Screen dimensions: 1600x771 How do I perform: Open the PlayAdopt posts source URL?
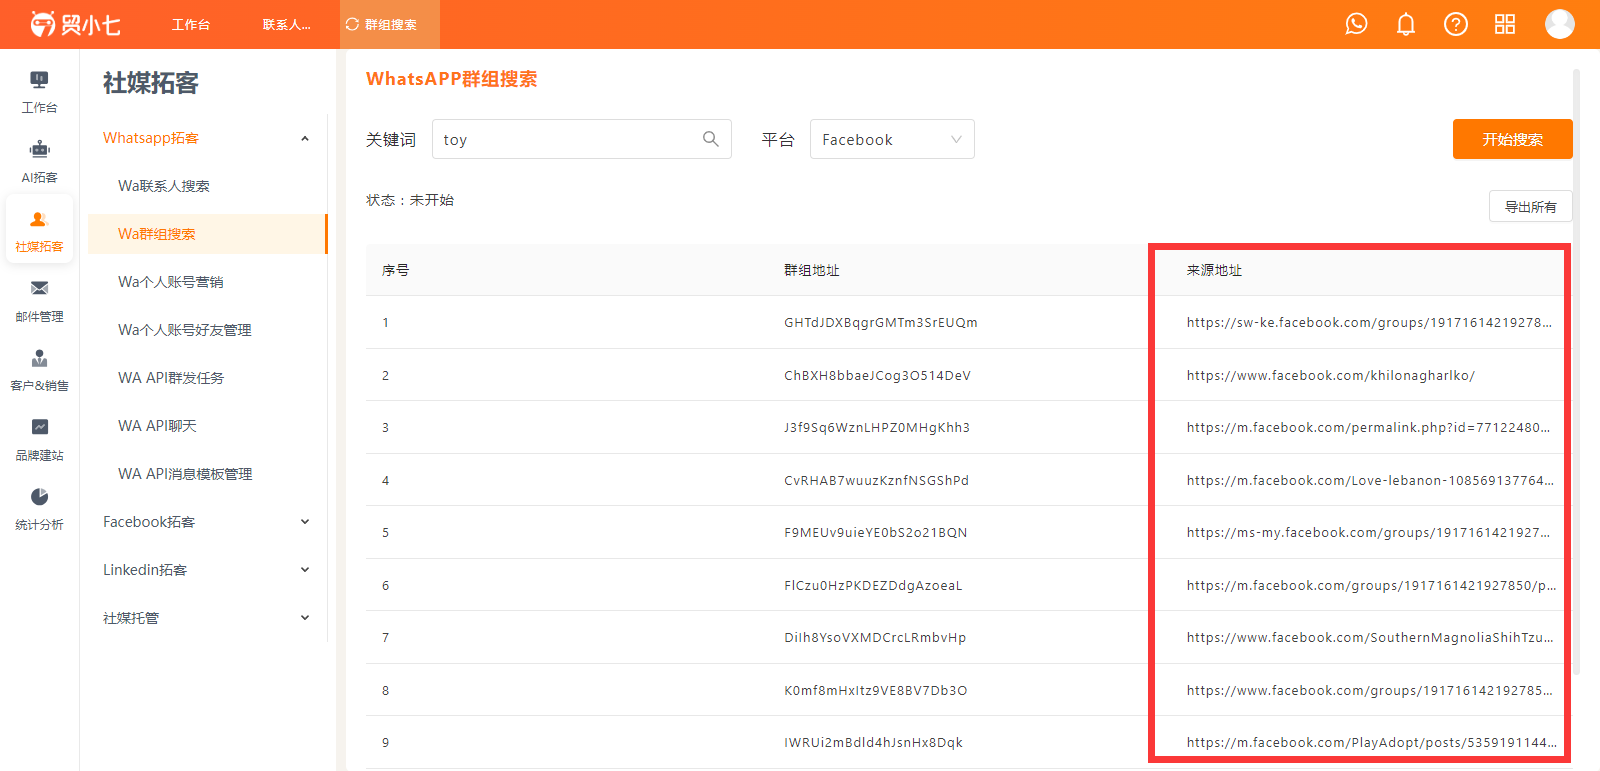(1372, 742)
